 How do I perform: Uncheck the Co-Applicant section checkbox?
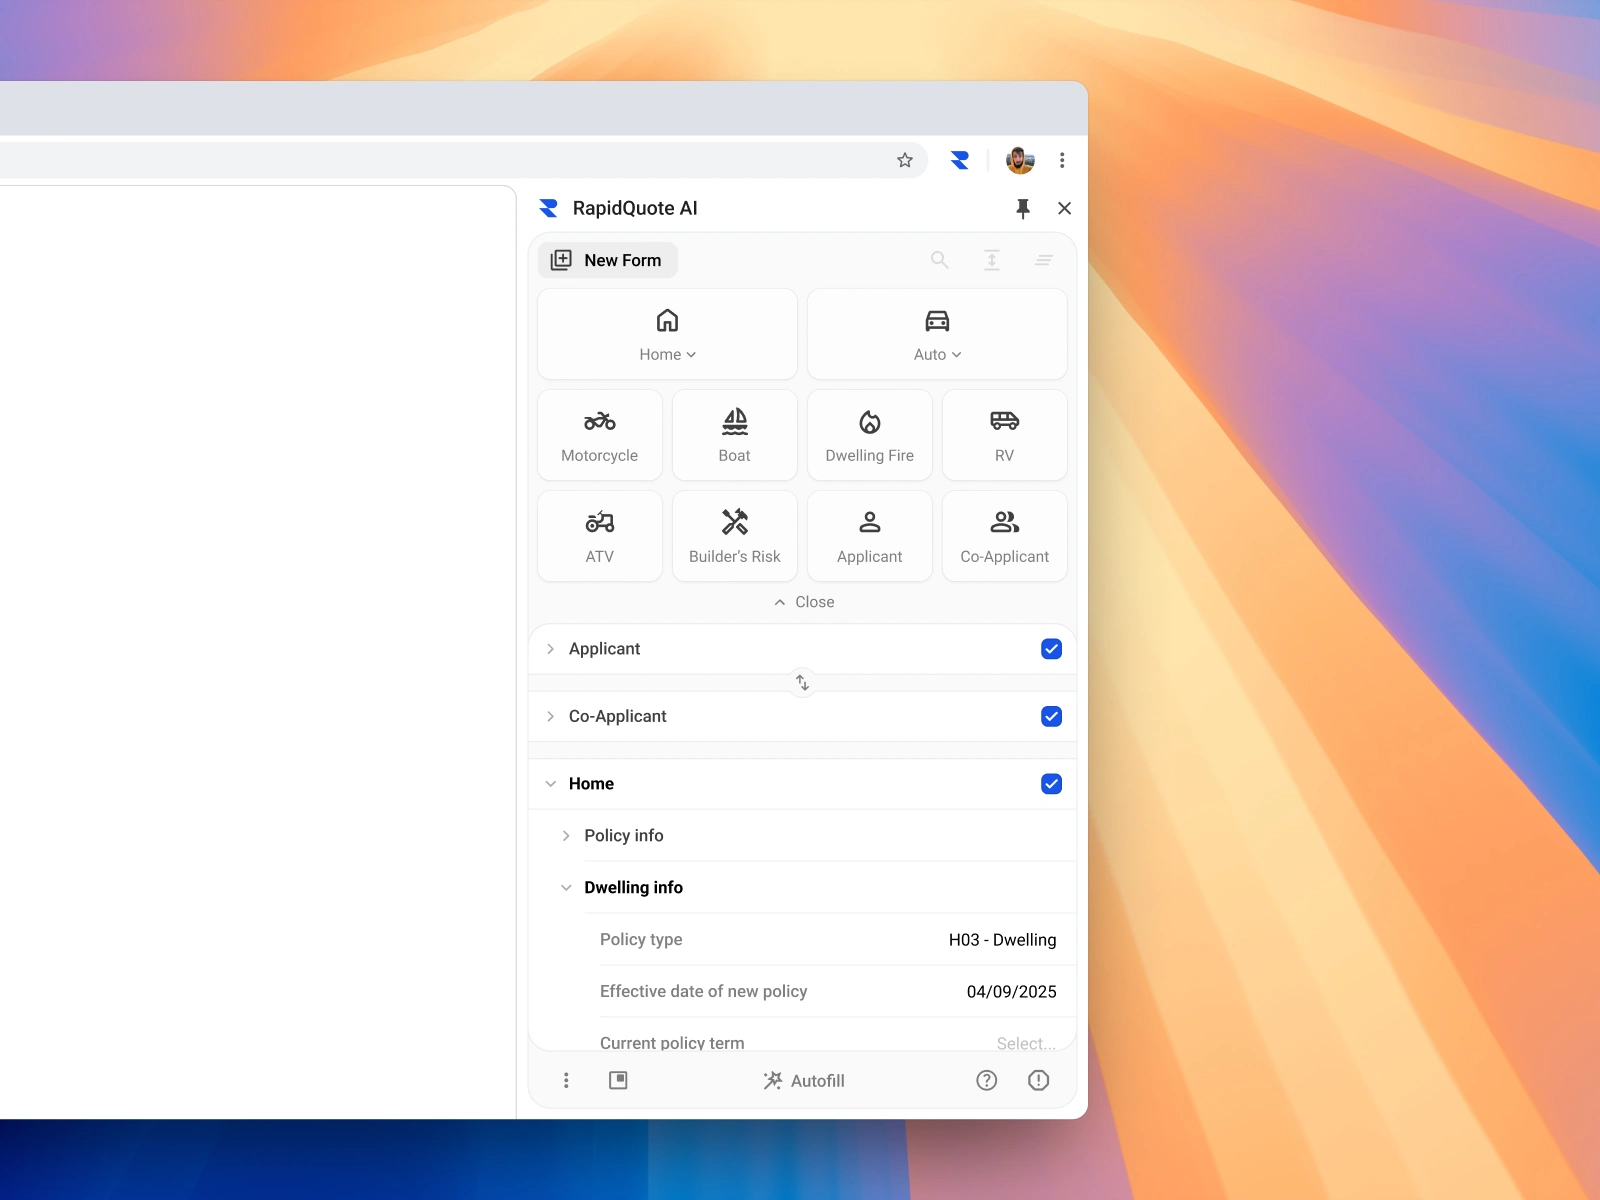(1051, 716)
